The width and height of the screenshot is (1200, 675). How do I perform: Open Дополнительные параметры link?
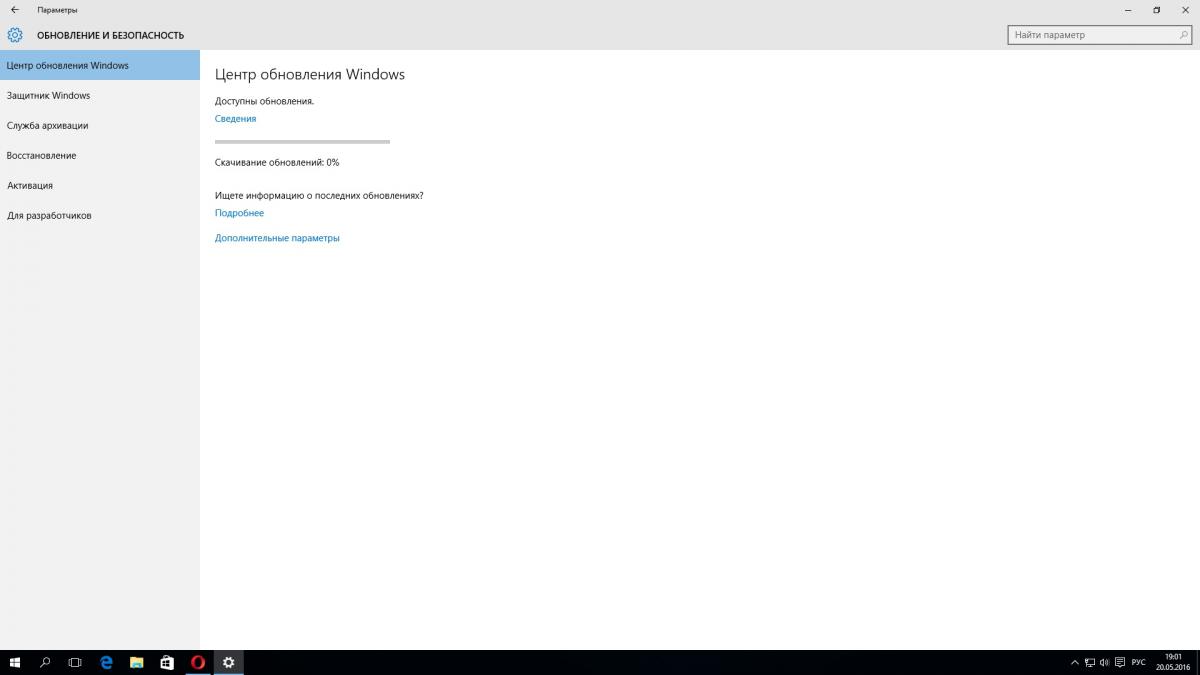tap(277, 238)
